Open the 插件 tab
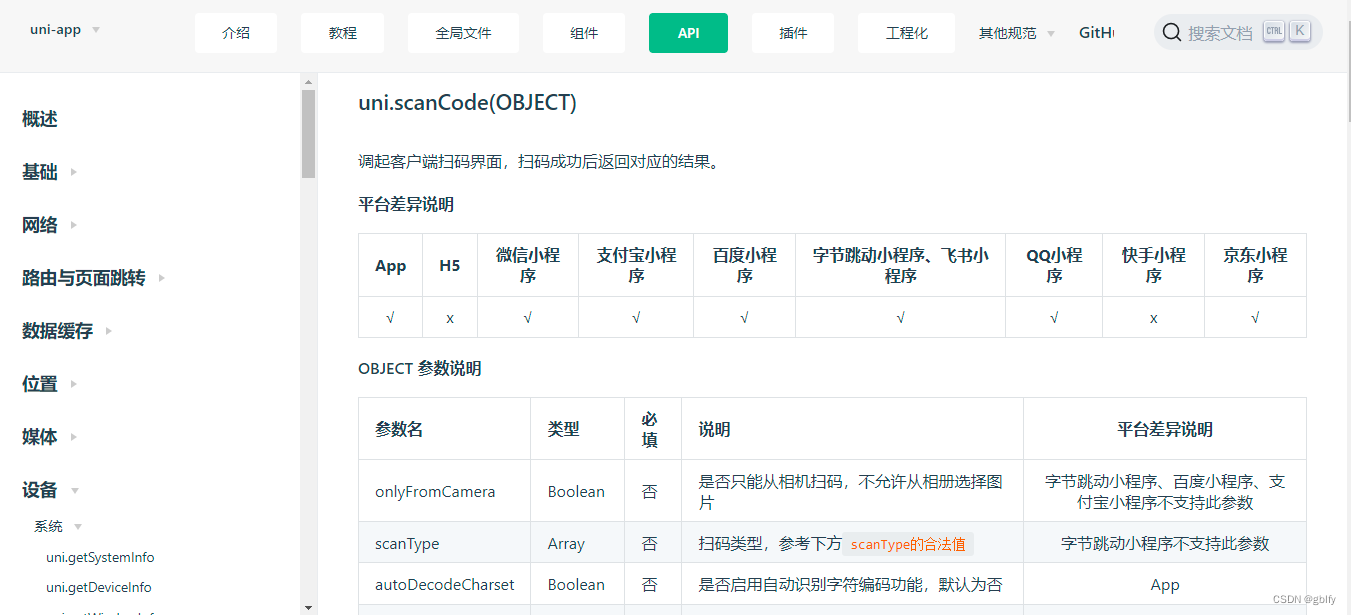Screen dimensions: 1351x615 pos(793,33)
